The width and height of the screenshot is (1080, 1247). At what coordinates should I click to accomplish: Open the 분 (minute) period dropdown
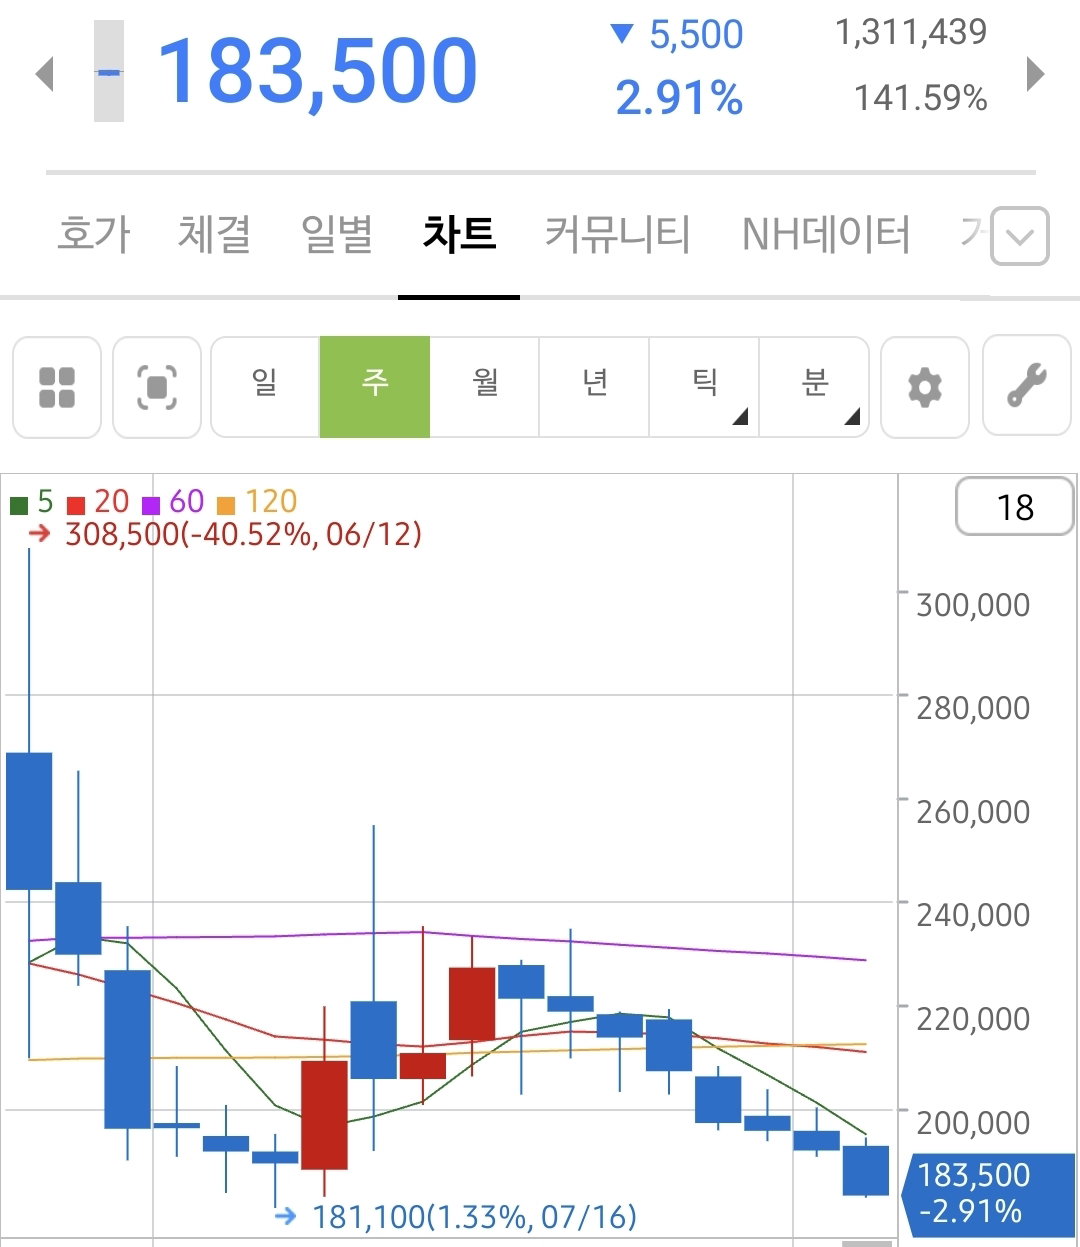pos(815,387)
